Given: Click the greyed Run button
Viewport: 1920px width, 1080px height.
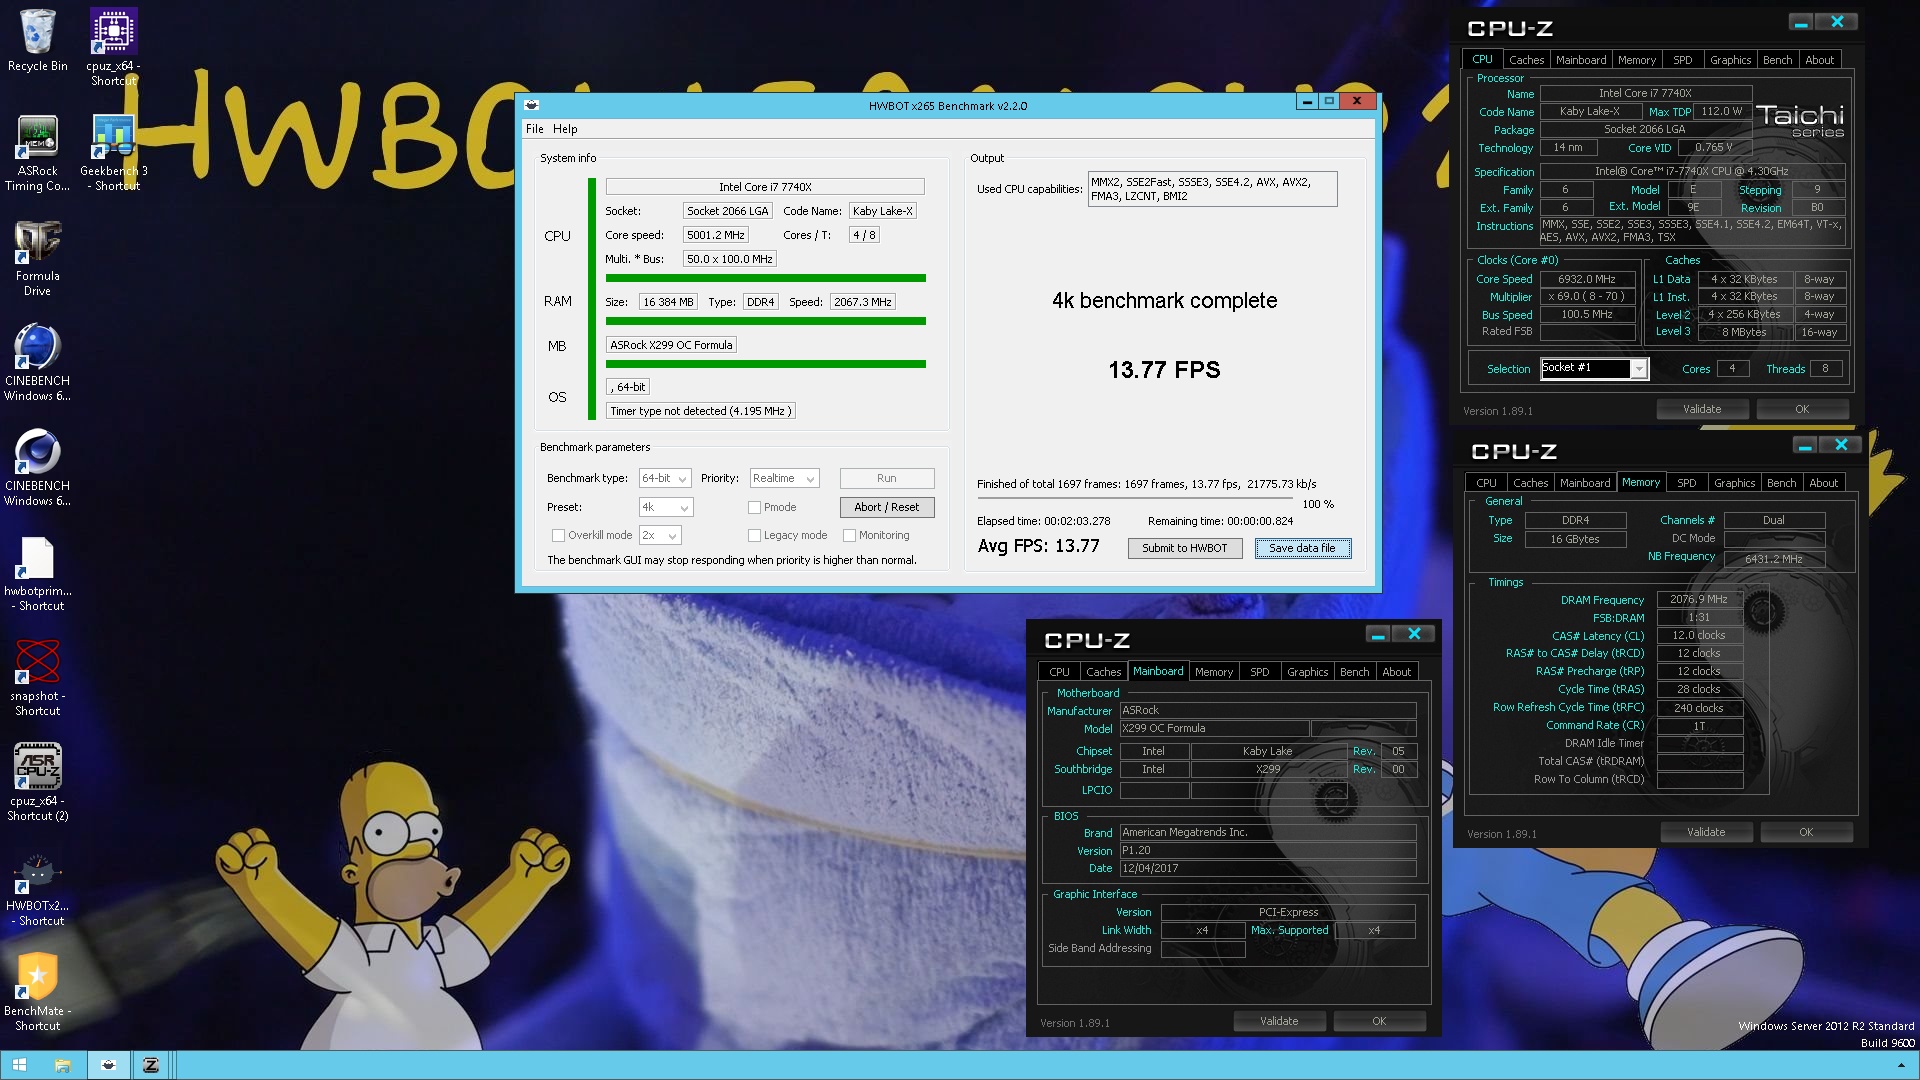Looking at the screenshot, I should [x=886, y=479].
